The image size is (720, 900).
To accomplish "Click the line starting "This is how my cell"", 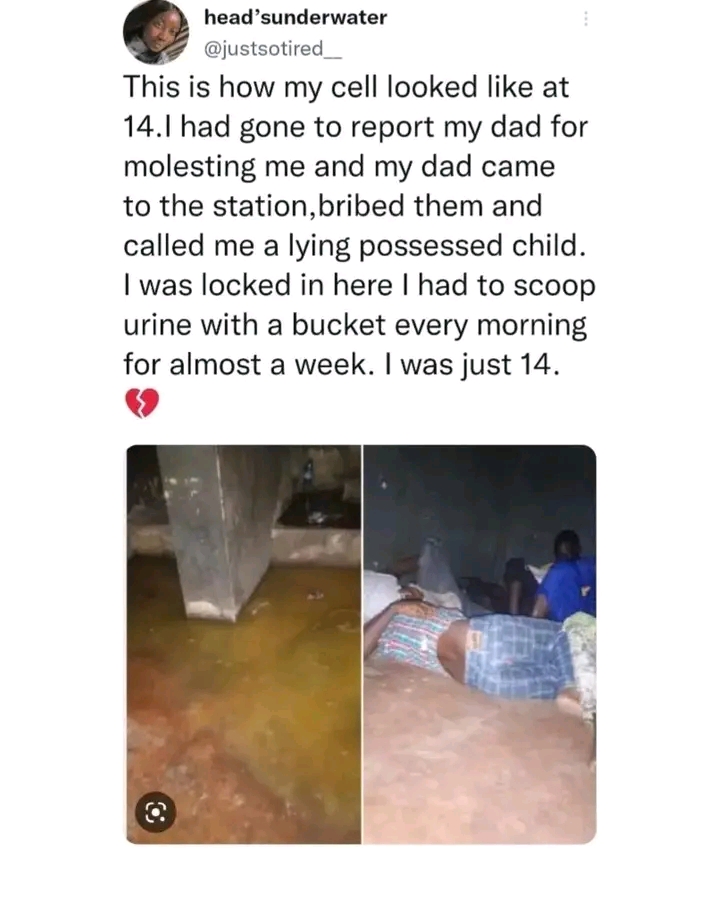I will 346,87.
